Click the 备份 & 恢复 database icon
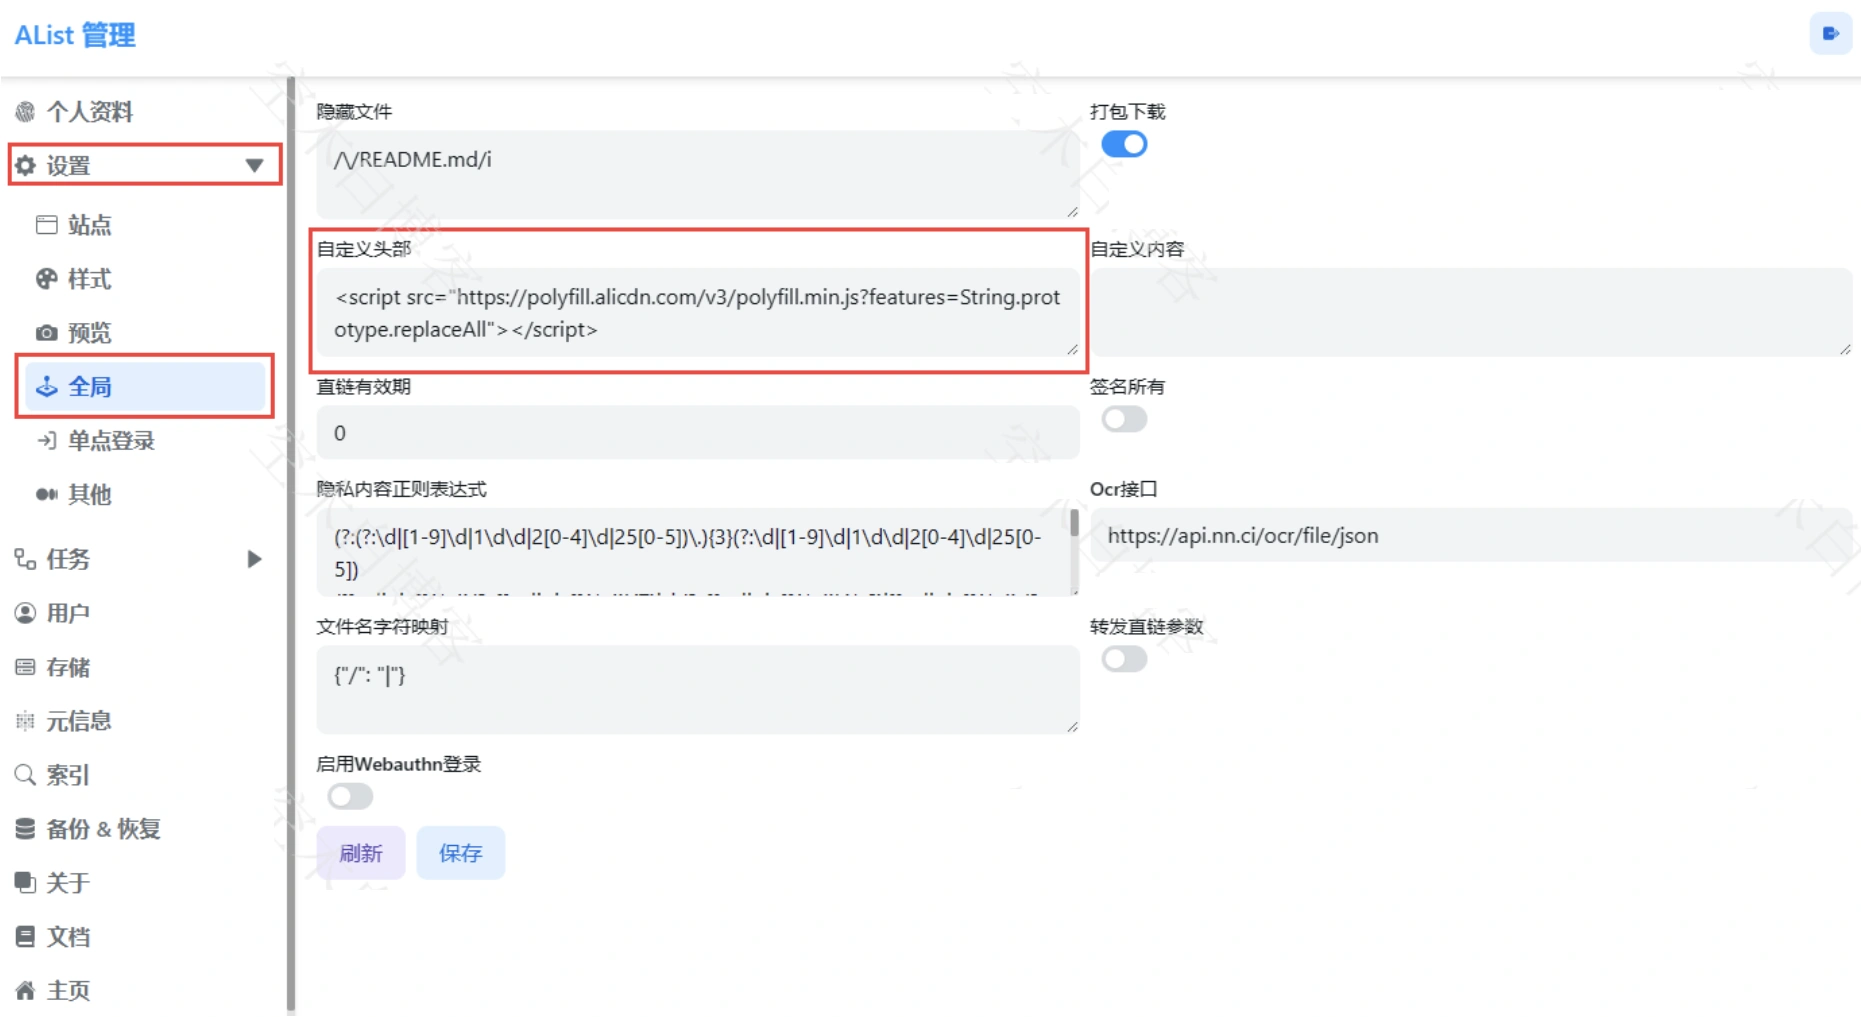Viewport: 1861px width, 1017px height. 25,829
